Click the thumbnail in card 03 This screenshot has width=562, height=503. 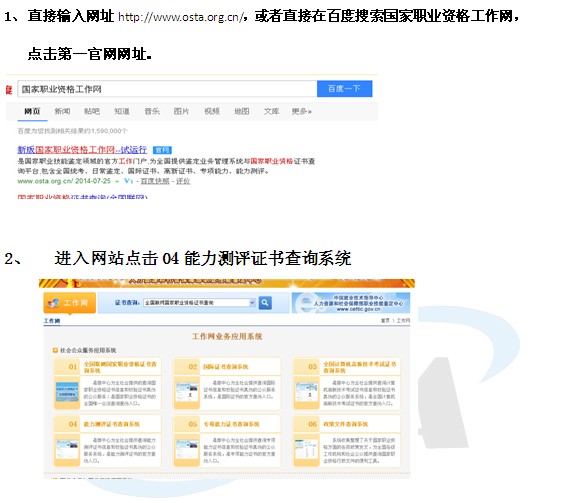point(306,392)
